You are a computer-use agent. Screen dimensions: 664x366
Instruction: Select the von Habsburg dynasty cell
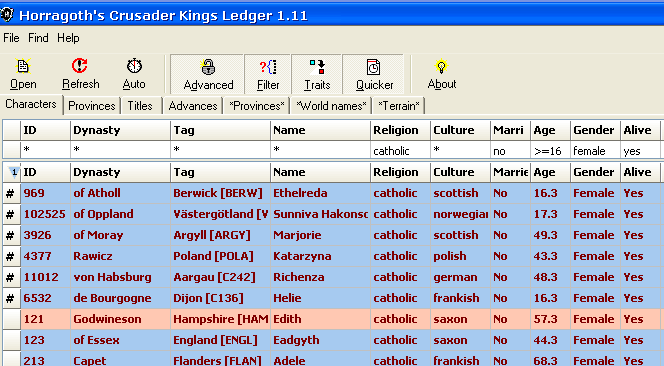tap(120, 277)
